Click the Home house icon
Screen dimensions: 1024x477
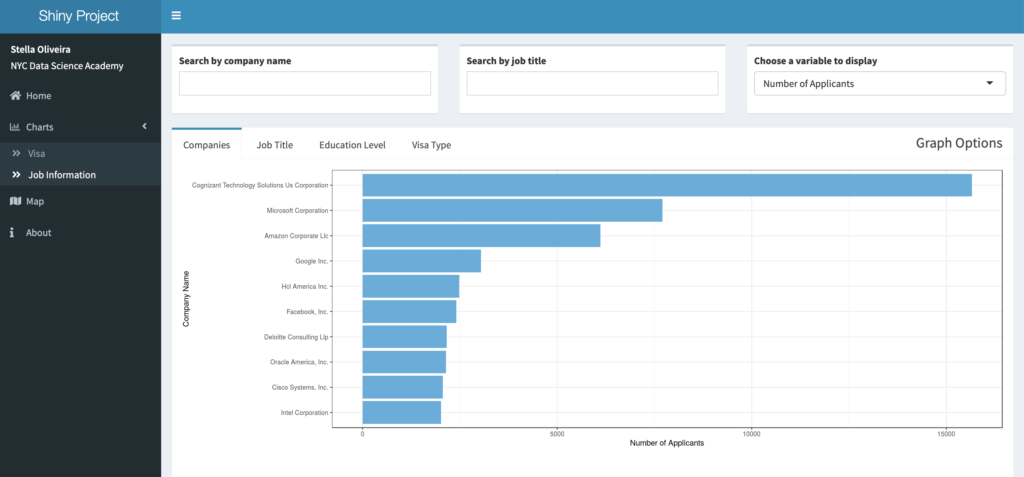16,95
